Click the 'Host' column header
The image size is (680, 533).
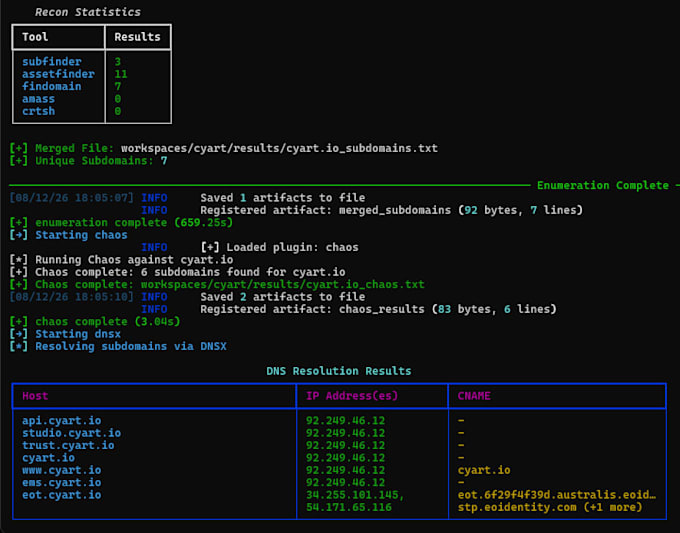point(35,396)
